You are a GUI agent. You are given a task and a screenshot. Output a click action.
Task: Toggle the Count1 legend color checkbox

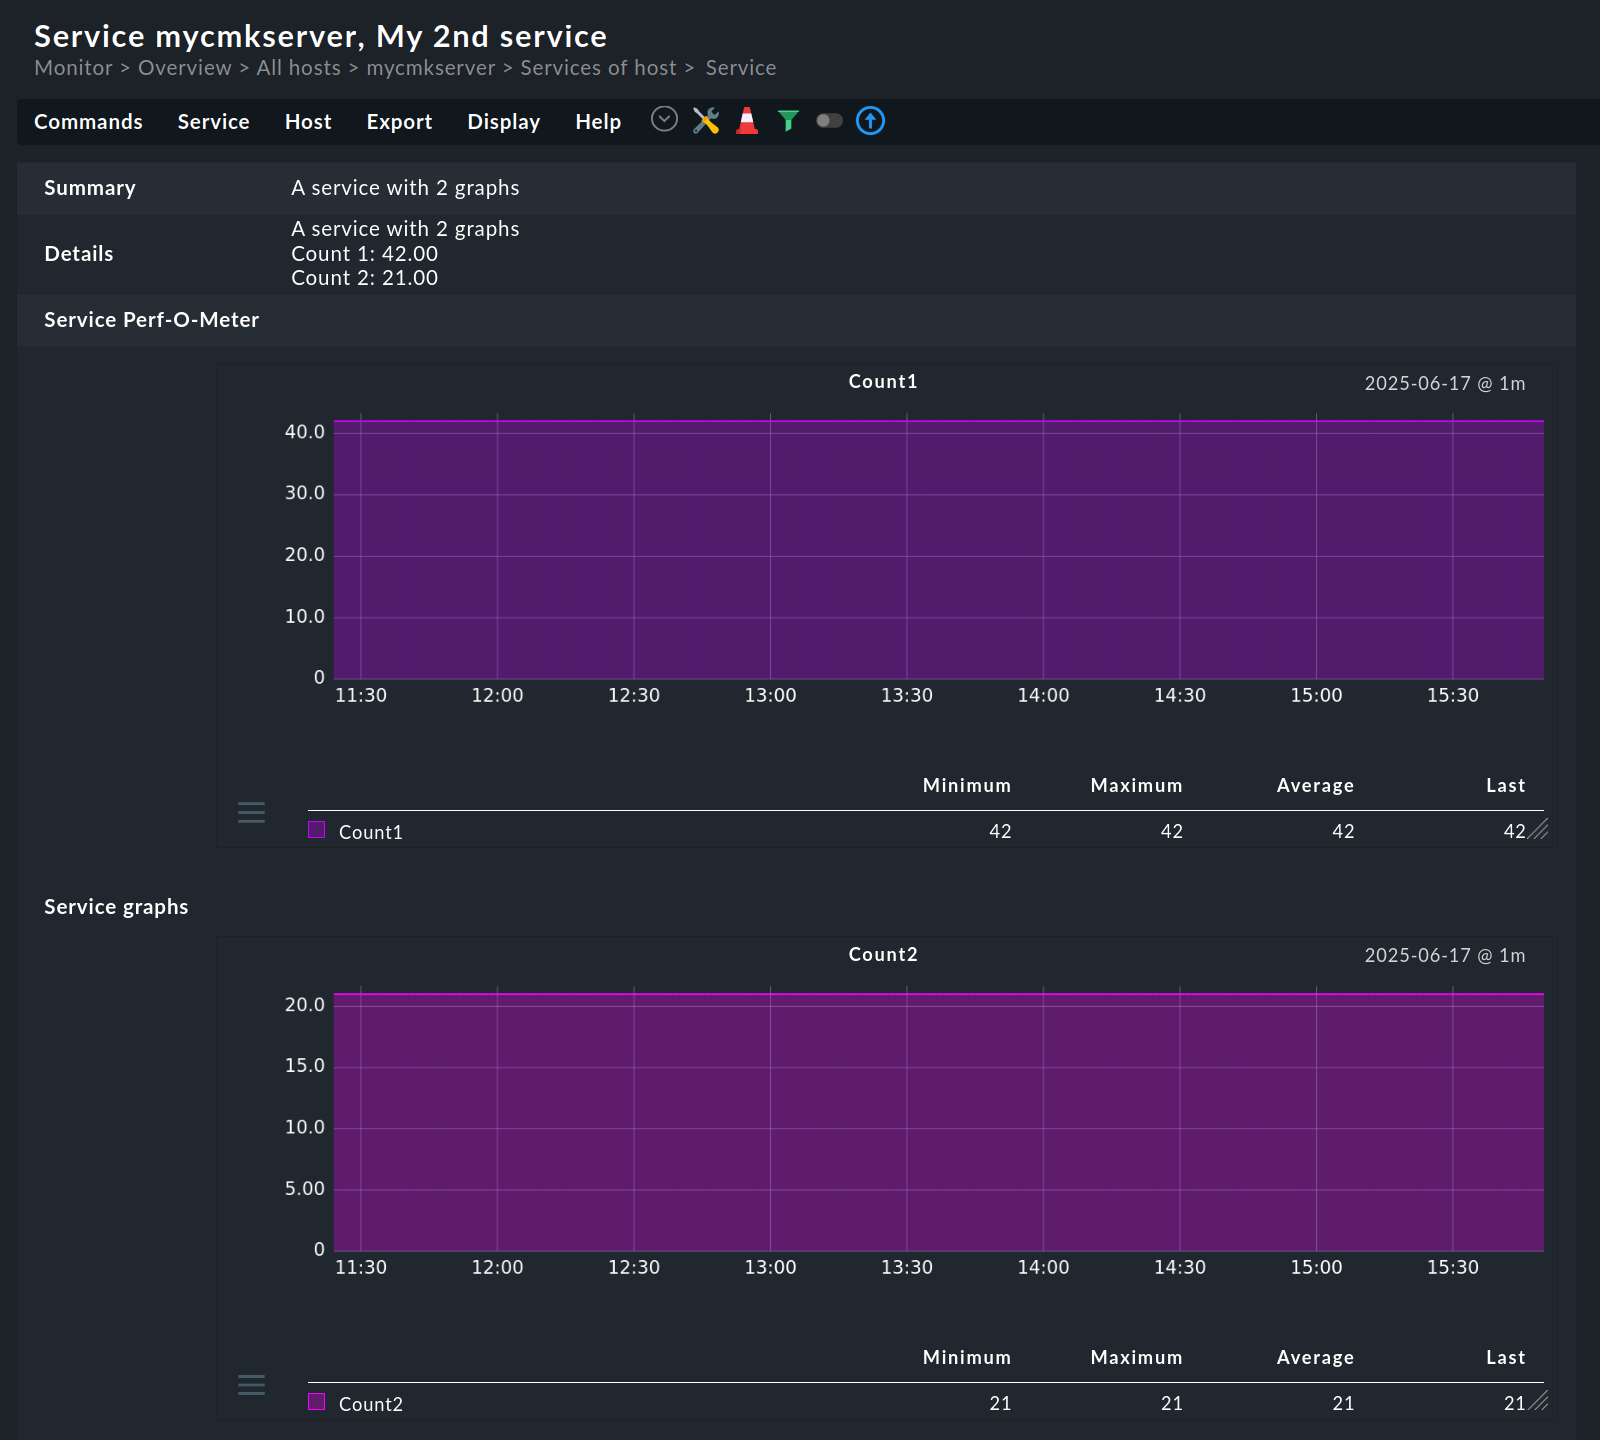coord(317,829)
